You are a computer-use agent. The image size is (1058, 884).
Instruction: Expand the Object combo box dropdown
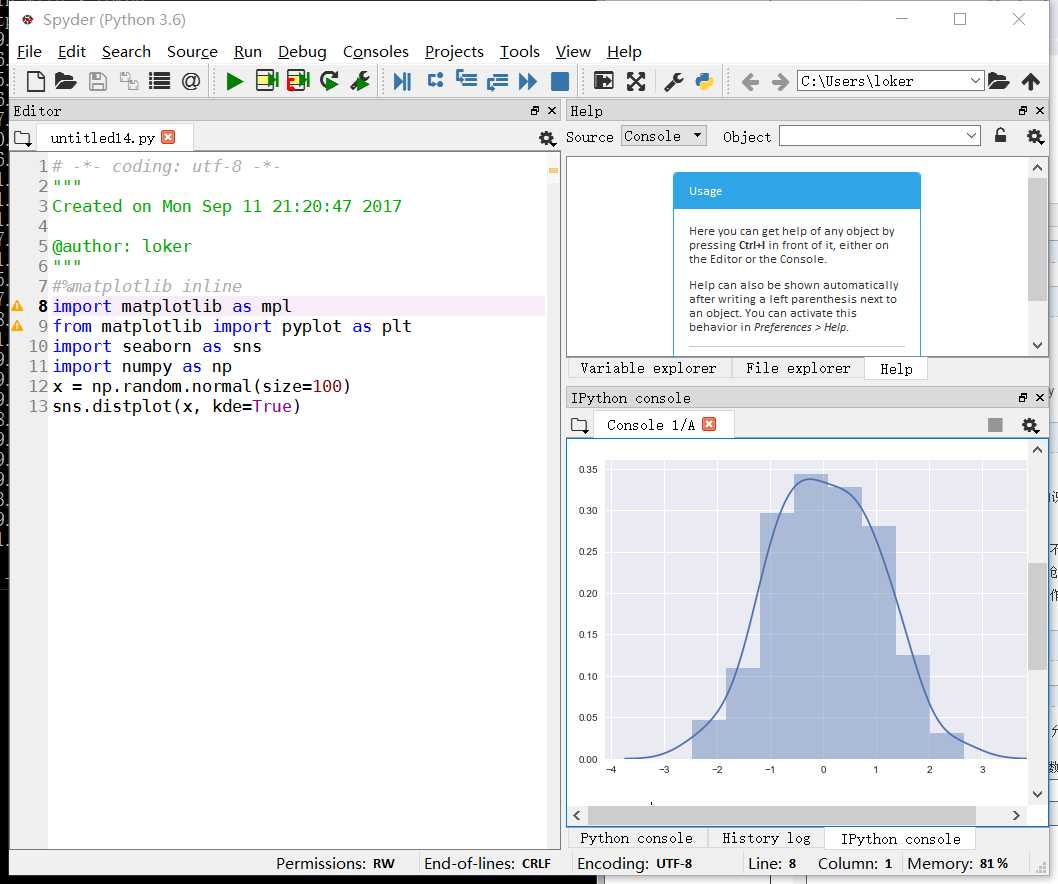[971, 136]
